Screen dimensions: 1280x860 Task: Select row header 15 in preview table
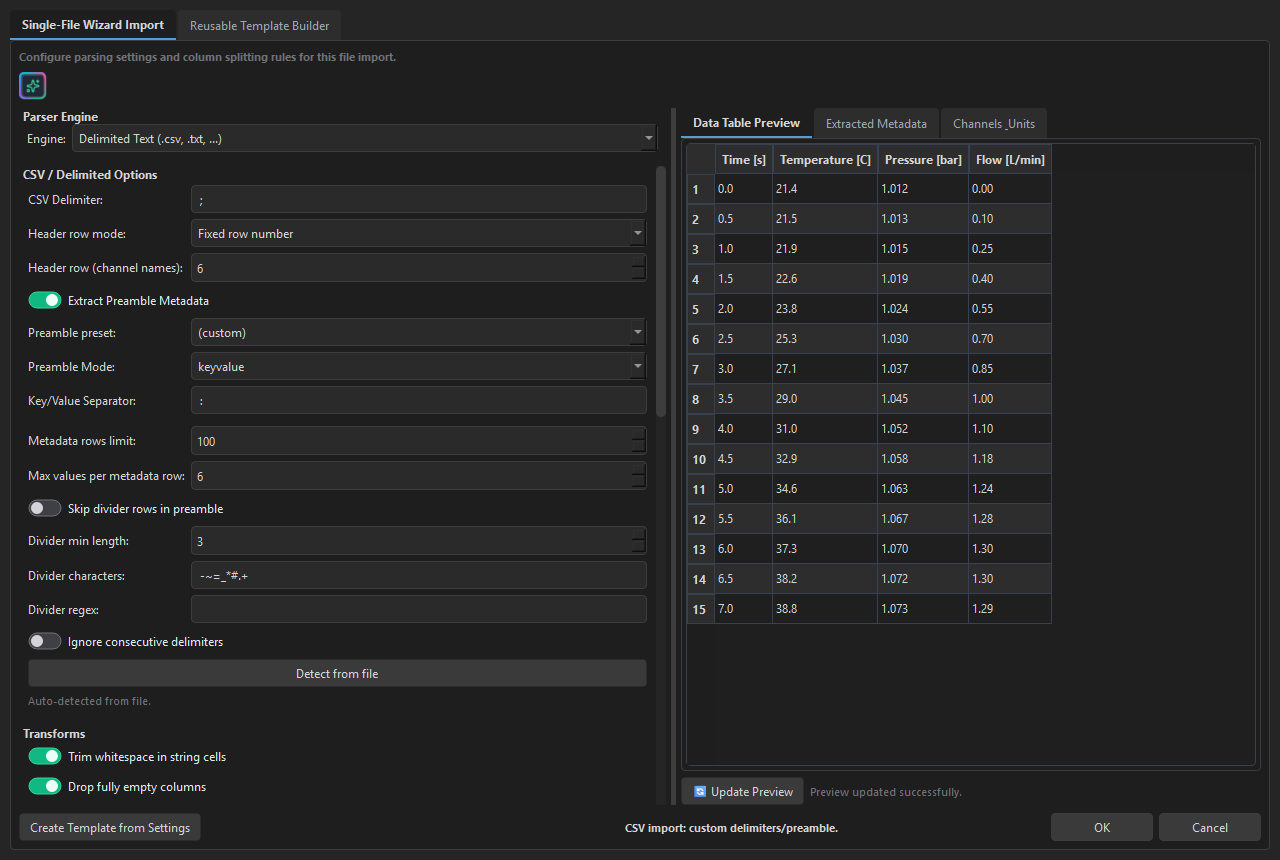pos(701,609)
